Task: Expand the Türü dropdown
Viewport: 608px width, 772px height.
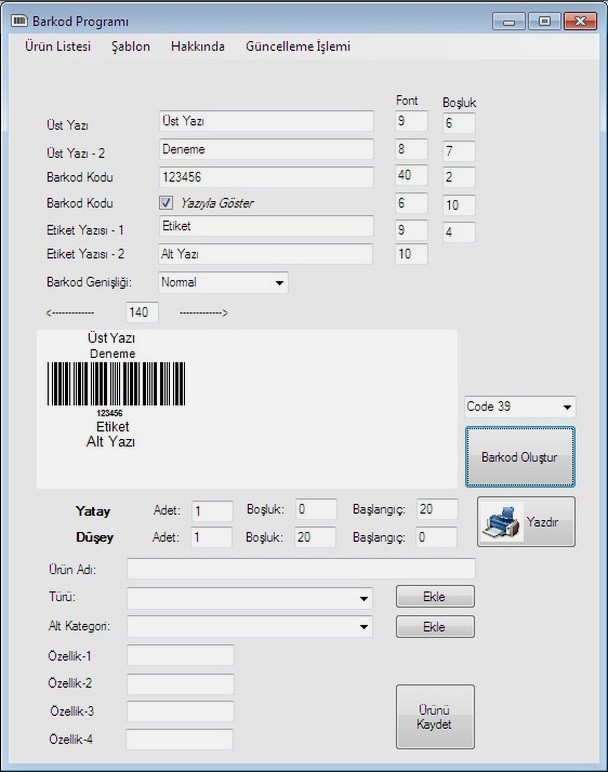Action: point(249,598)
